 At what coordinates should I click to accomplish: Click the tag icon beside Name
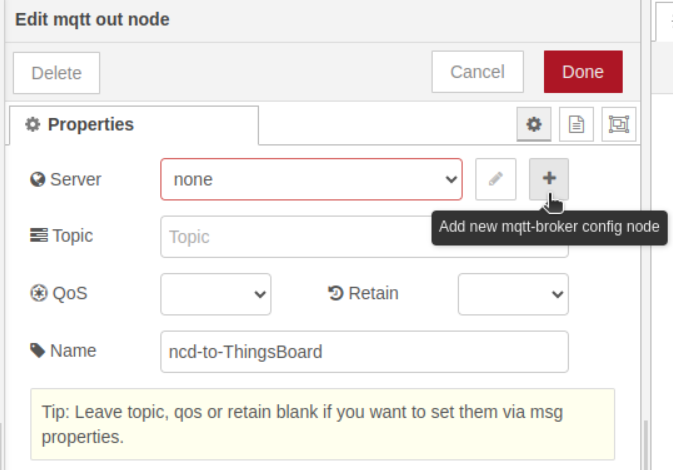[x=38, y=351]
